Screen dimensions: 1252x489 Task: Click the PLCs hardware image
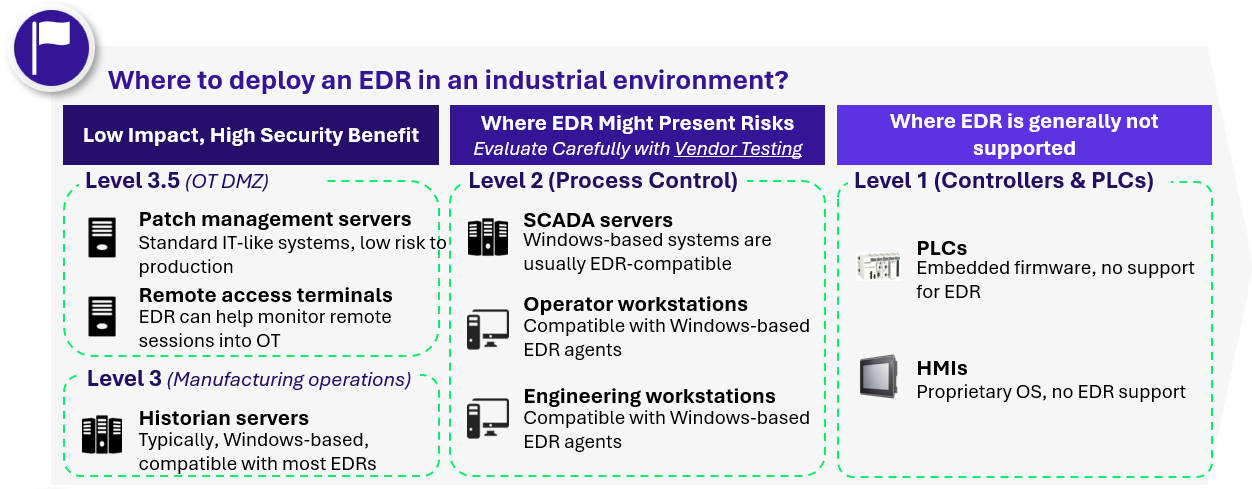coord(879,265)
